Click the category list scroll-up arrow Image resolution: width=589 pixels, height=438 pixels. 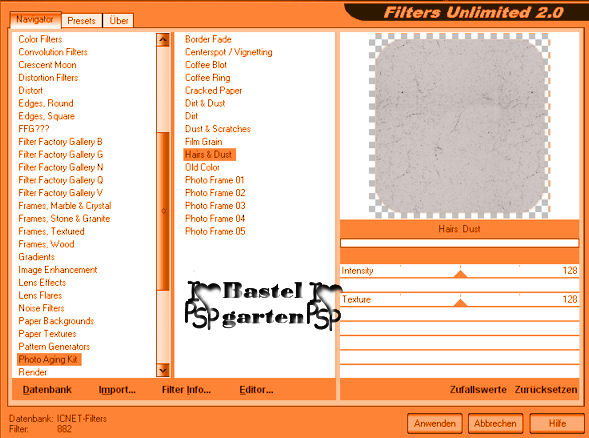[163, 40]
